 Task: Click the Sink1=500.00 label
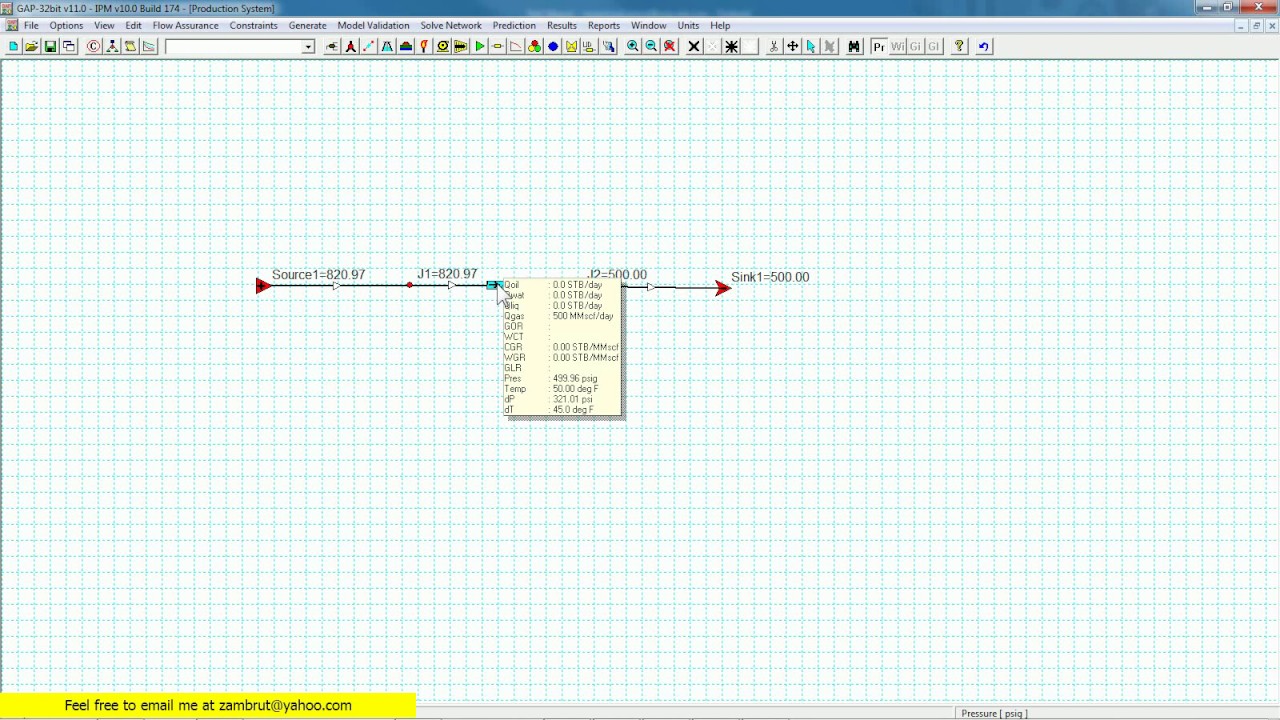click(x=770, y=277)
